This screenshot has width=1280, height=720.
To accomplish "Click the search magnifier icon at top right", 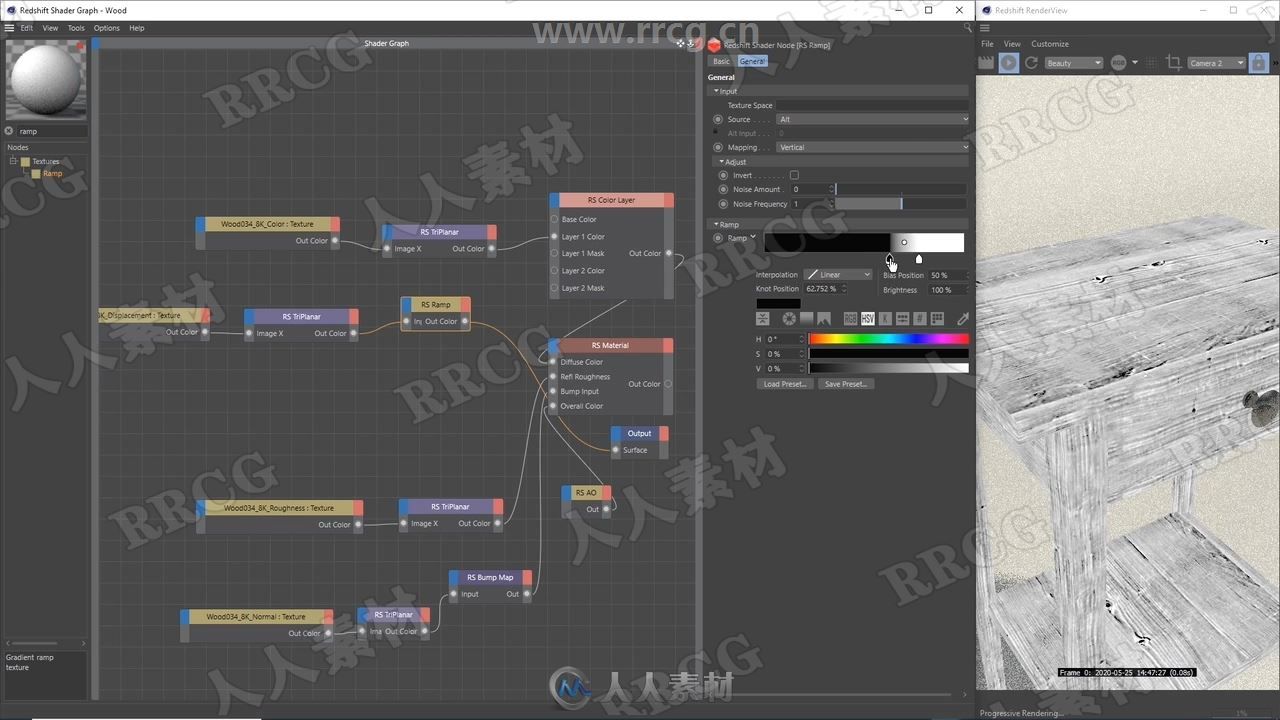I will (x=968, y=28).
